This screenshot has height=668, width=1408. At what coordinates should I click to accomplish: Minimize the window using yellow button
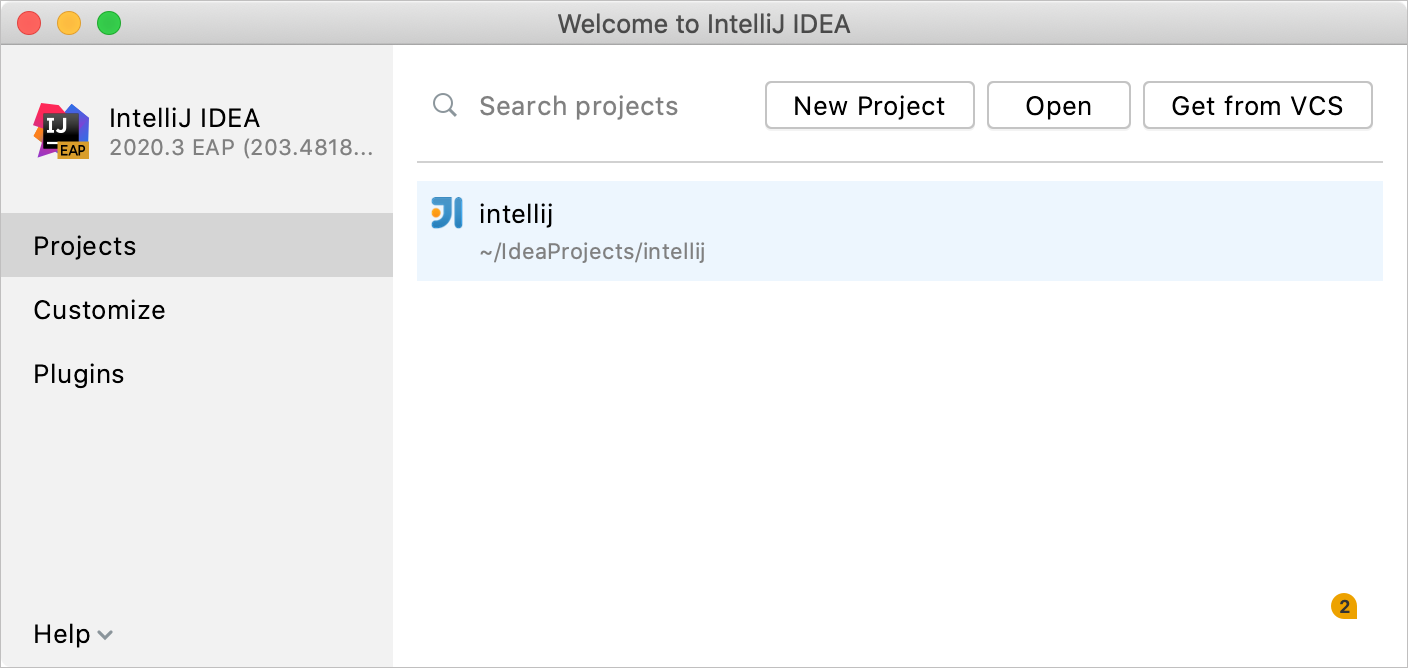coord(69,23)
